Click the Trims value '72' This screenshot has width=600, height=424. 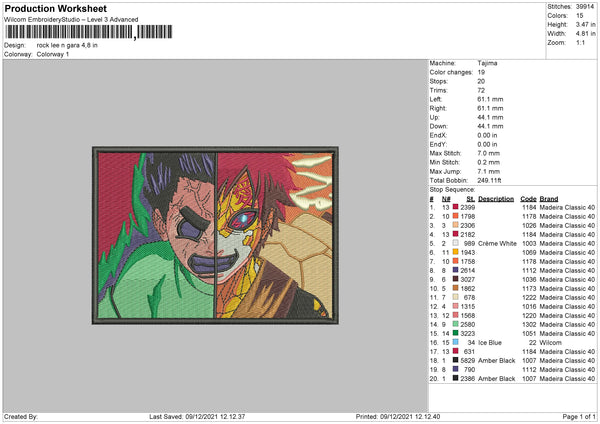(481, 90)
